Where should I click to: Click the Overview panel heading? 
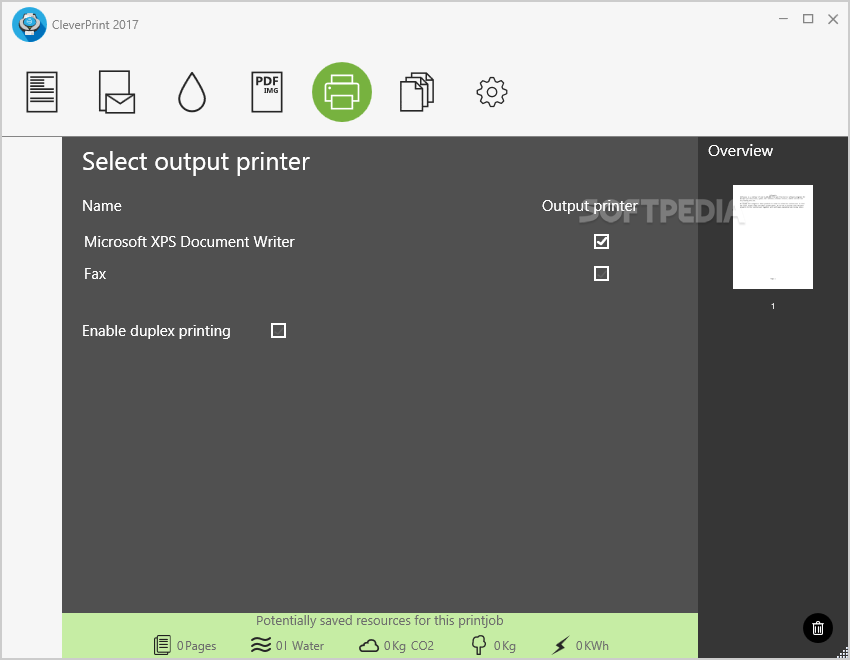[740, 151]
